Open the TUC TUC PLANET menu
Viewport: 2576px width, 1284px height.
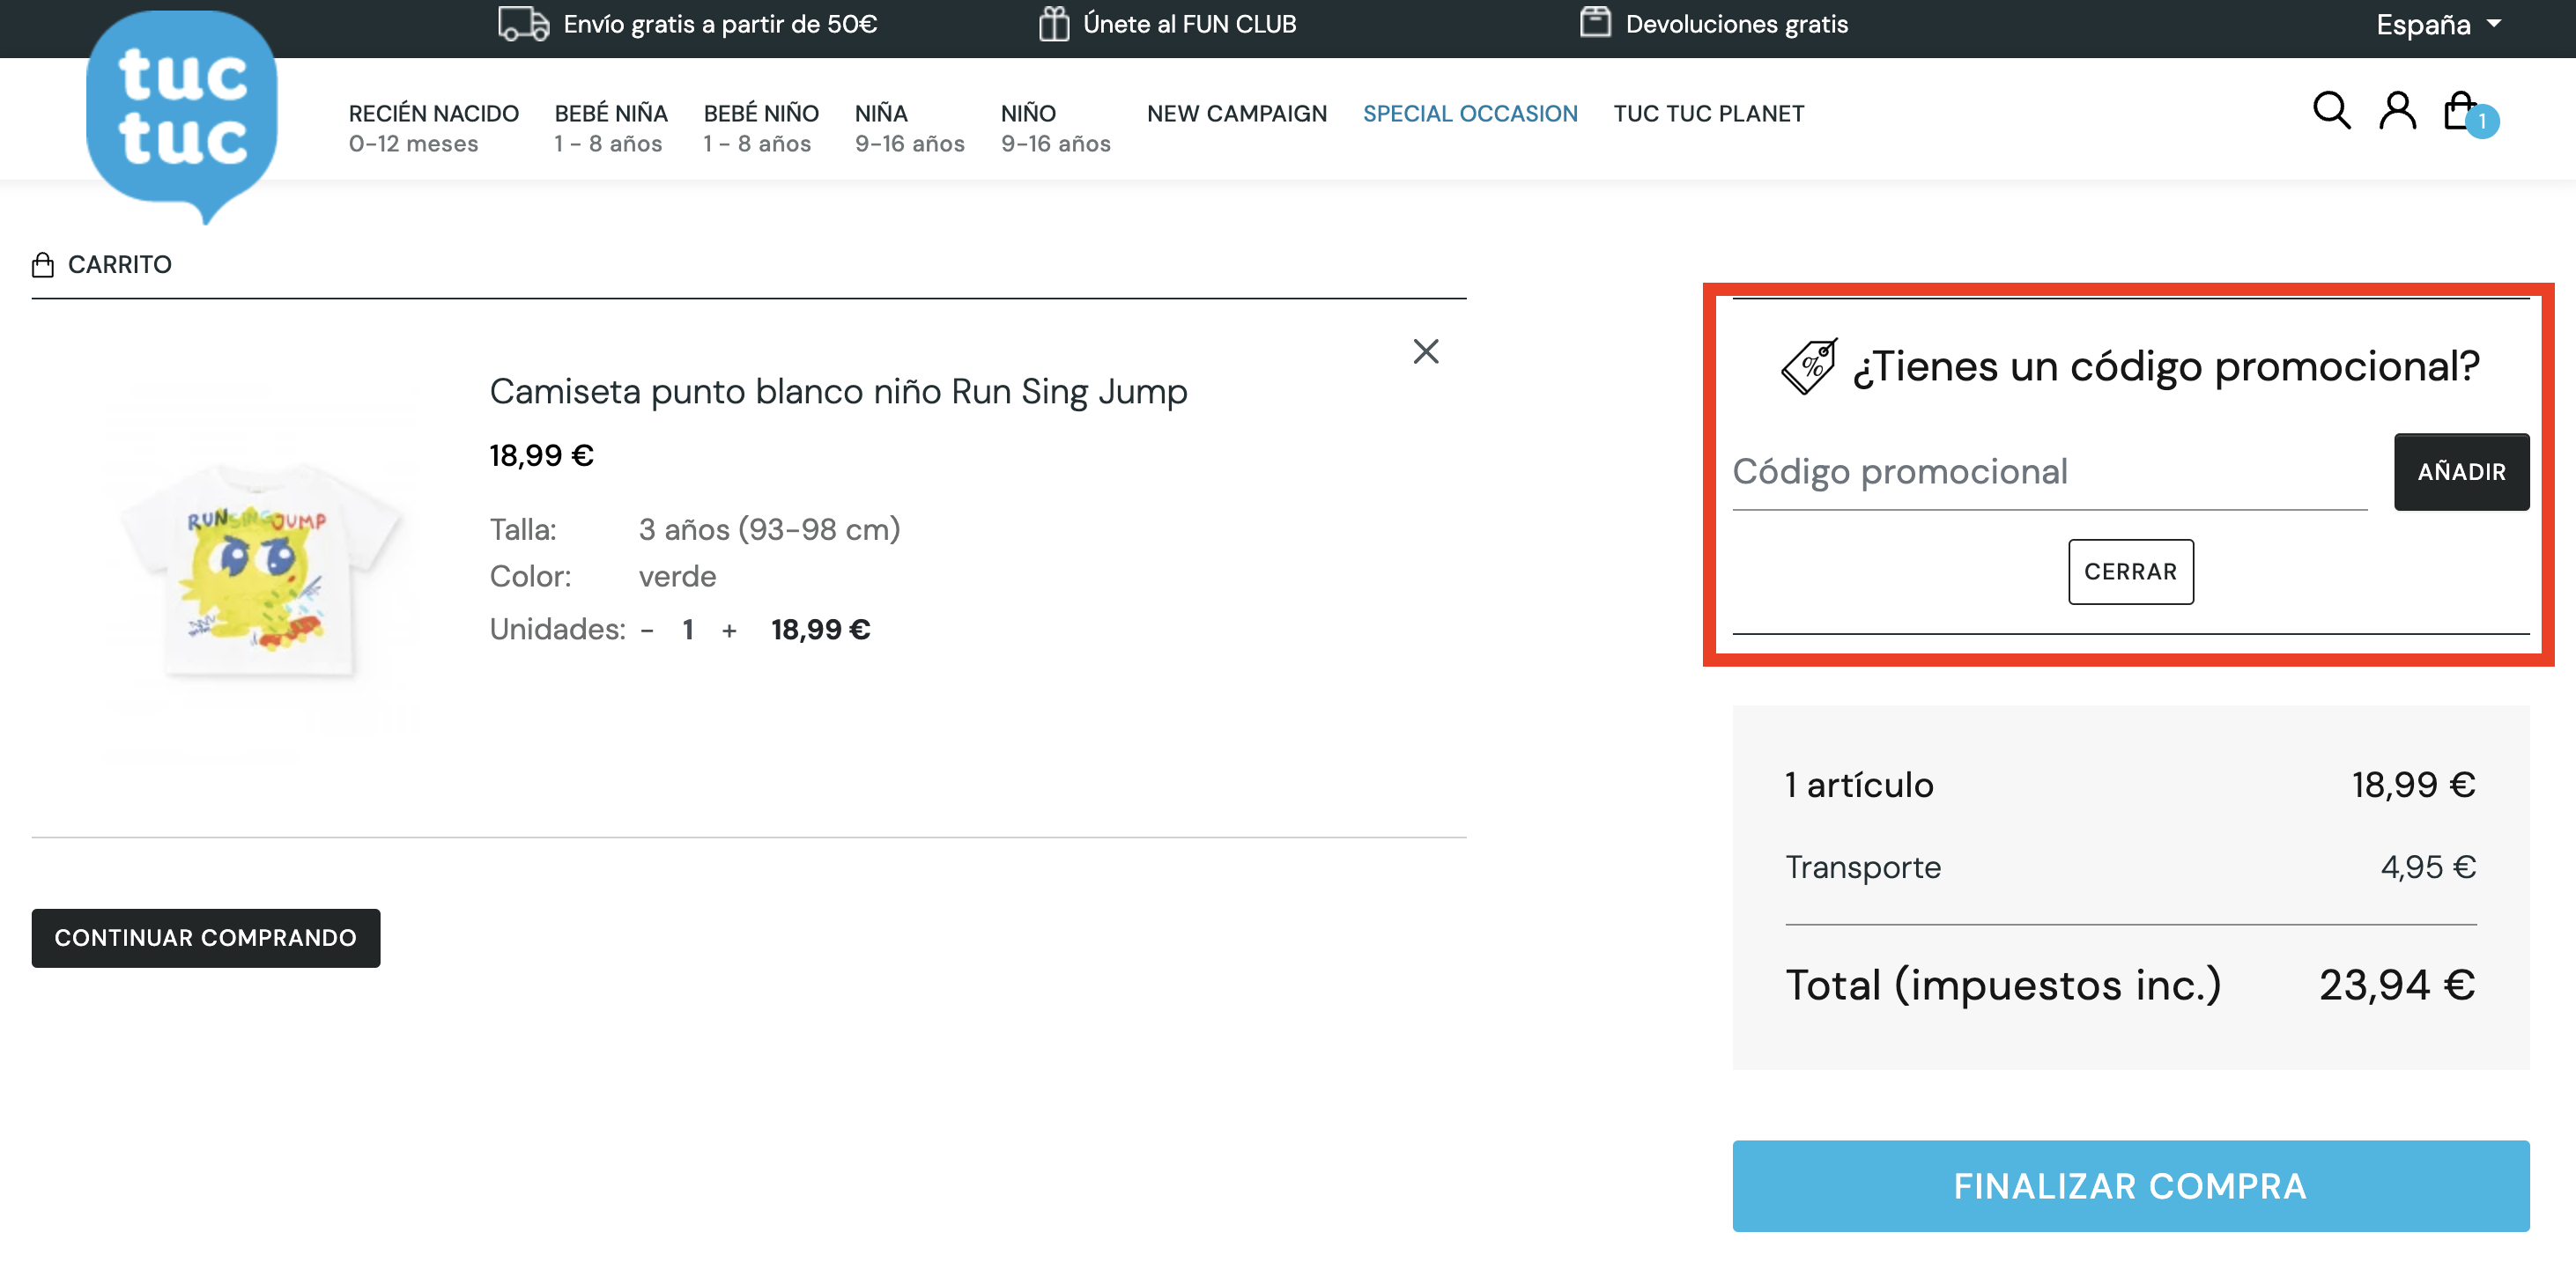tap(1708, 114)
